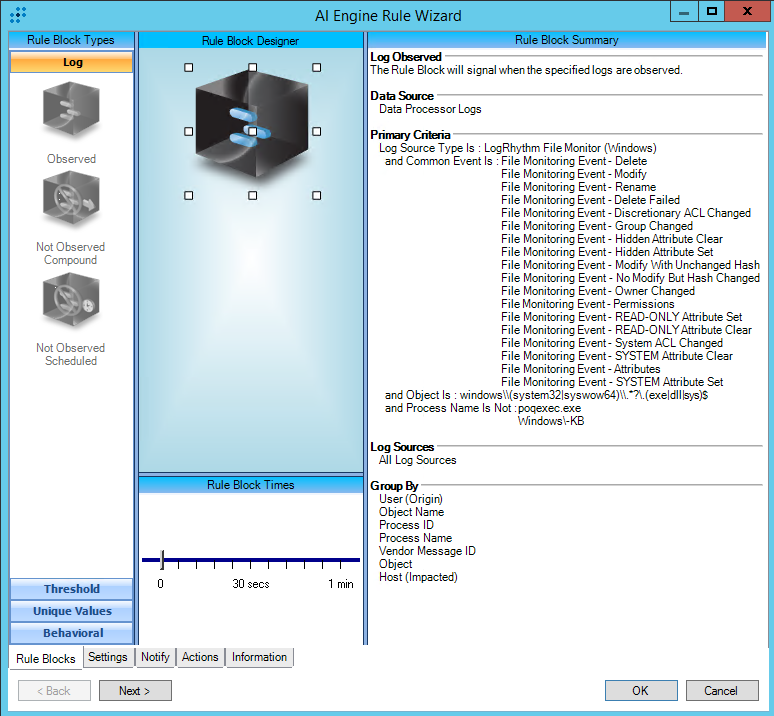Viewport: 774px width, 716px height.
Task: Collapse the Log rule block category
Action: pyautogui.click(x=71, y=62)
